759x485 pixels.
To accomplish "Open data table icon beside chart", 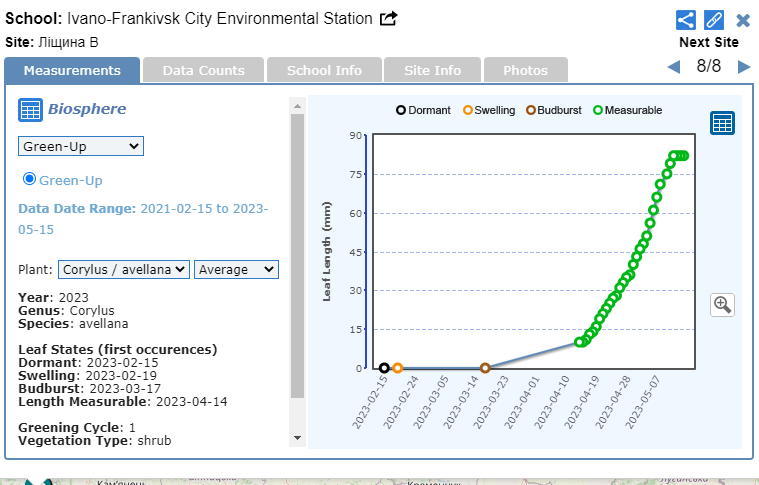I will (x=722, y=123).
